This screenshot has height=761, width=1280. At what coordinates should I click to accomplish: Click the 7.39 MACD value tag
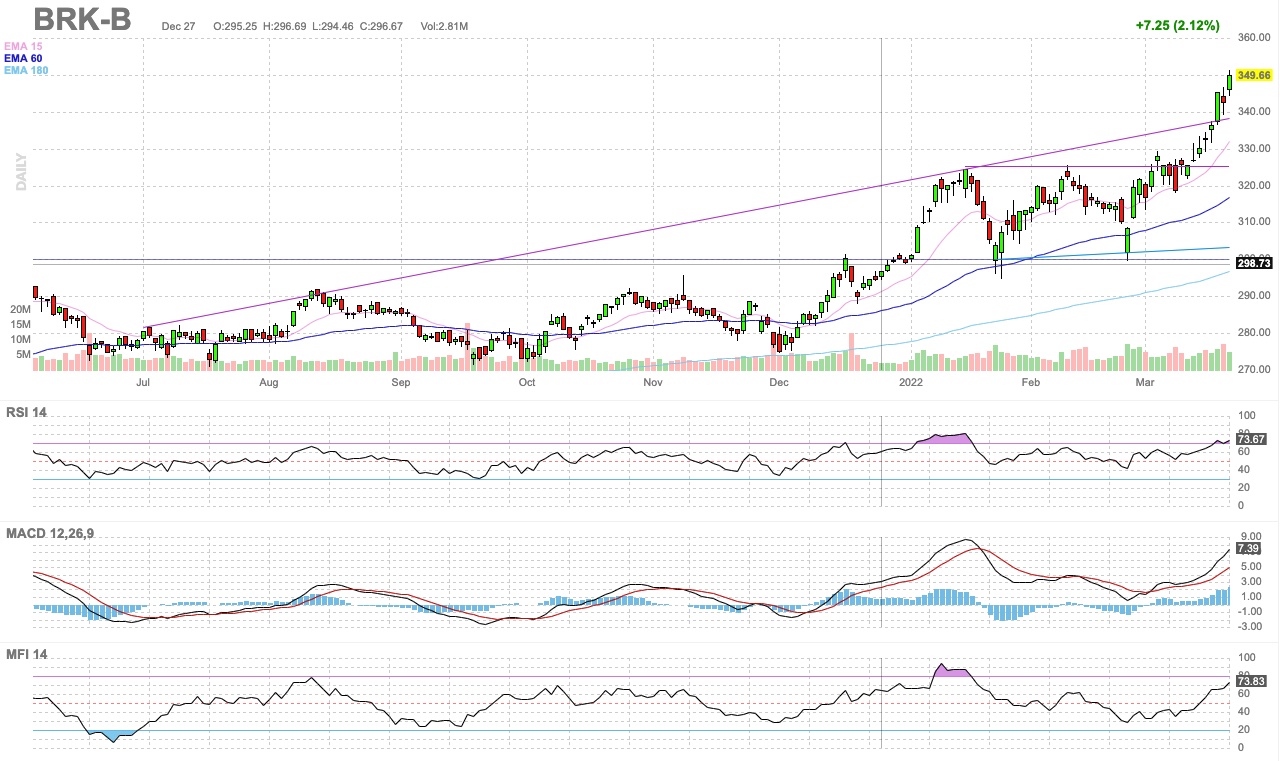(1248, 548)
